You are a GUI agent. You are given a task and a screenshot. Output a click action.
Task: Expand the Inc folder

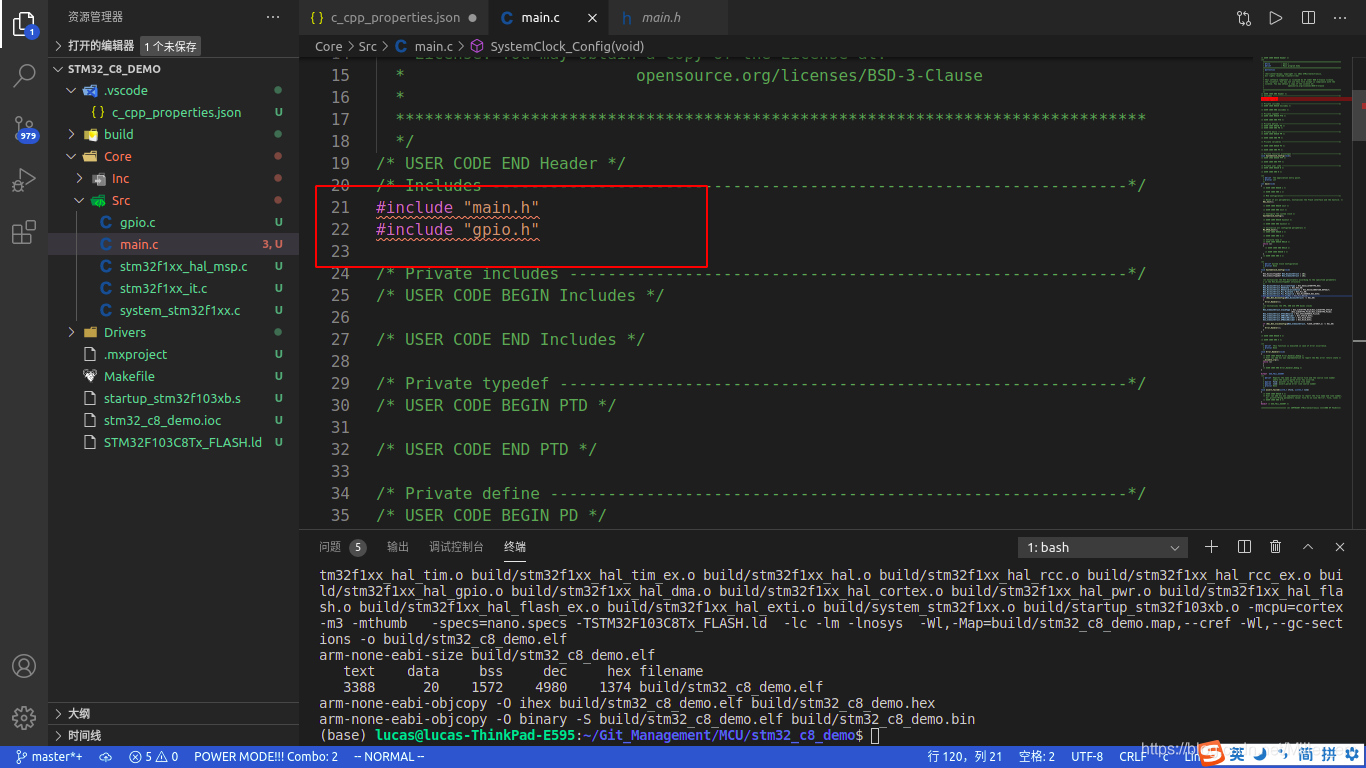point(173,178)
